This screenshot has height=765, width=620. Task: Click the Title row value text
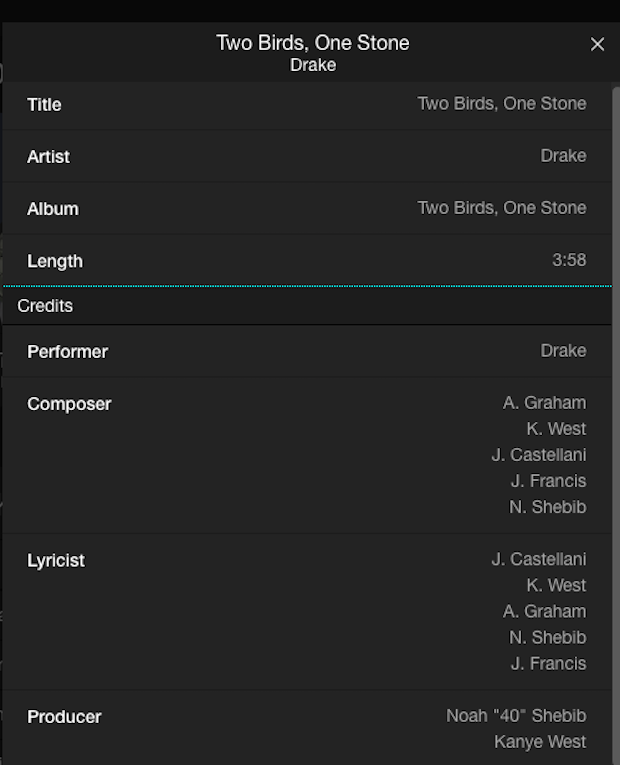(x=501, y=104)
